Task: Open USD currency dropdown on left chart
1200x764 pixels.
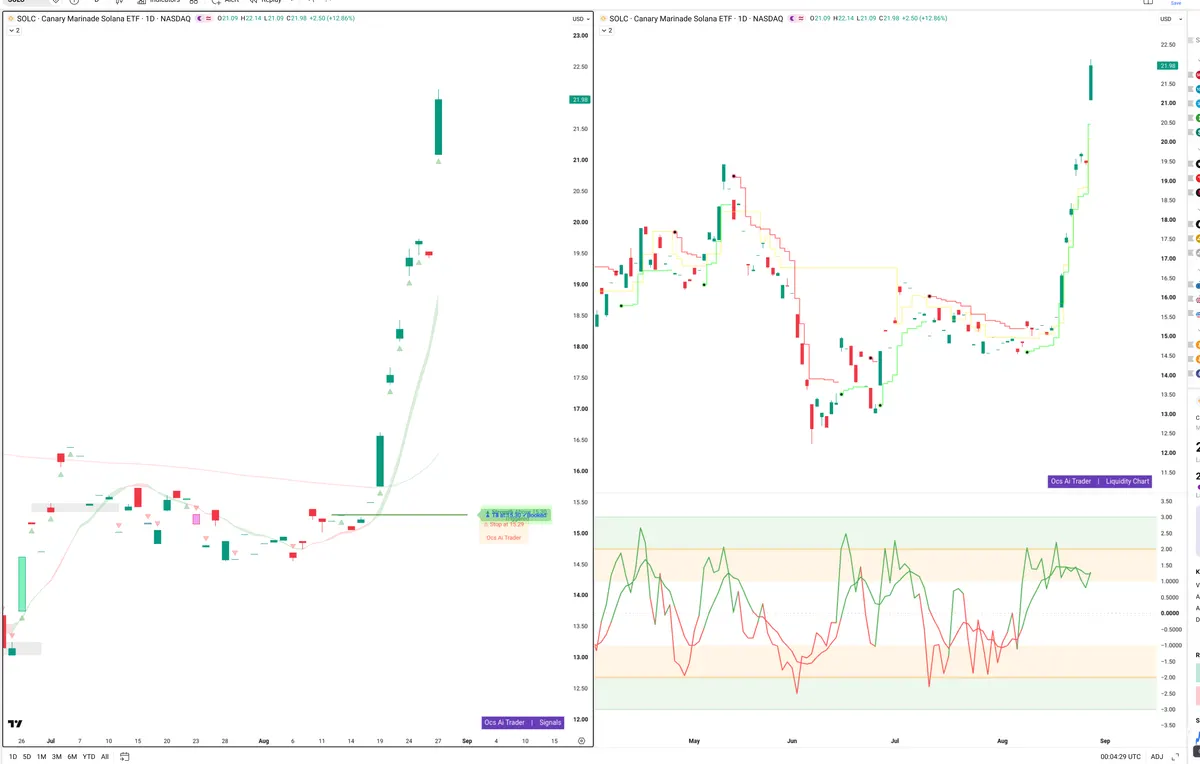Action: pos(580,19)
